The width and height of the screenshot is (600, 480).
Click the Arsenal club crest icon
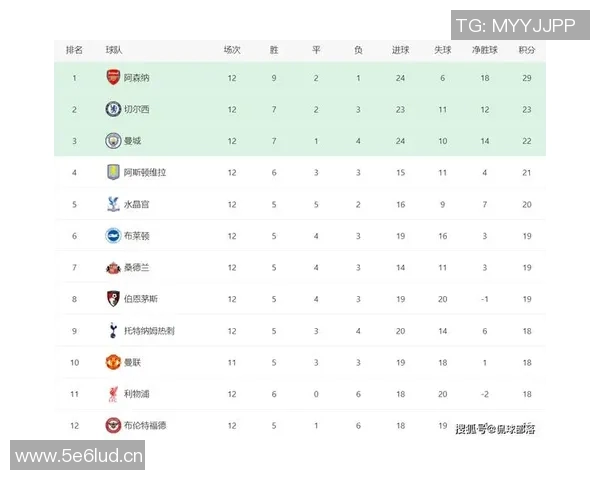pyautogui.click(x=113, y=77)
